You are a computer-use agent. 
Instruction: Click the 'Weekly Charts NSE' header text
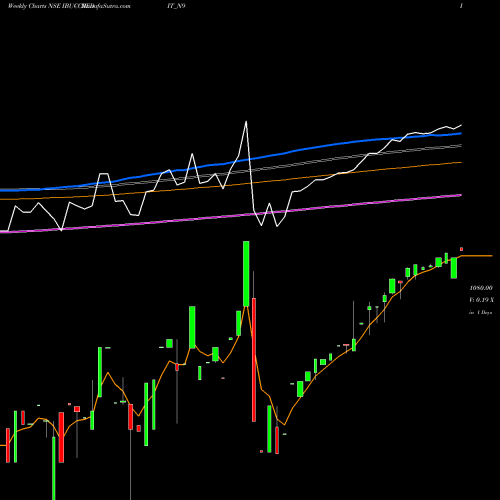tap(34, 6)
